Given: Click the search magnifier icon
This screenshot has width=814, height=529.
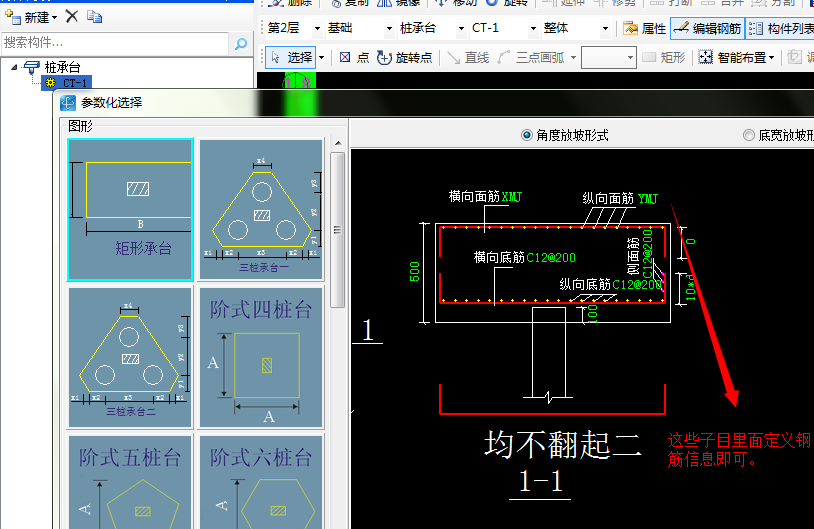Looking at the screenshot, I should click(x=240, y=44).
